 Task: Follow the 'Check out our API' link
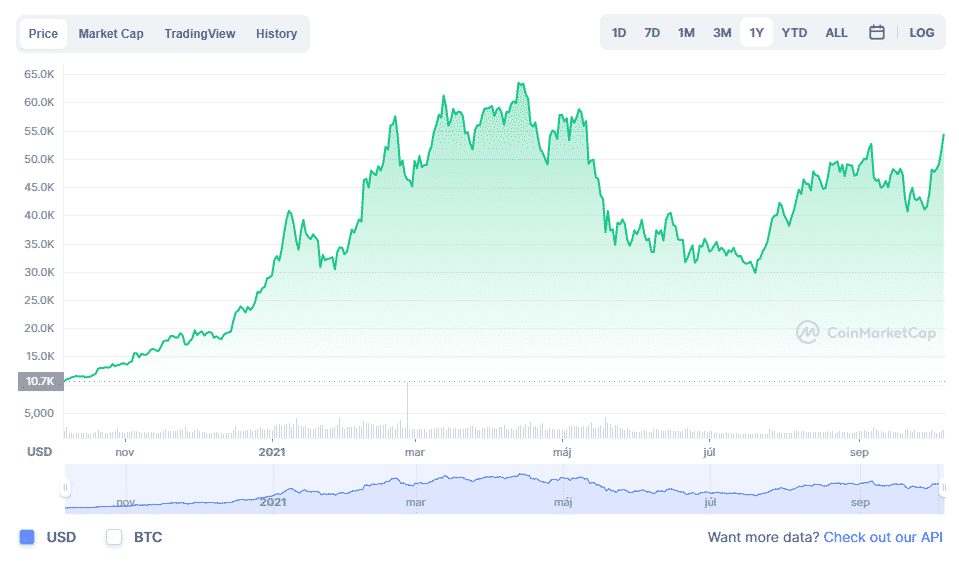click(882, 537)
